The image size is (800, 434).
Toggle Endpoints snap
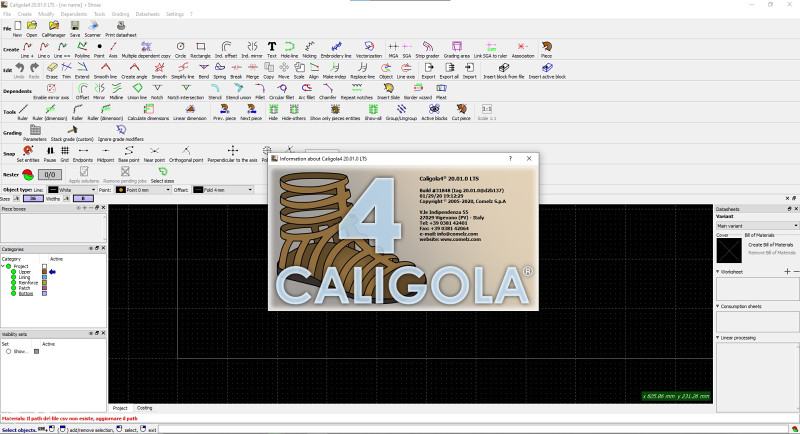pos(83,154)
